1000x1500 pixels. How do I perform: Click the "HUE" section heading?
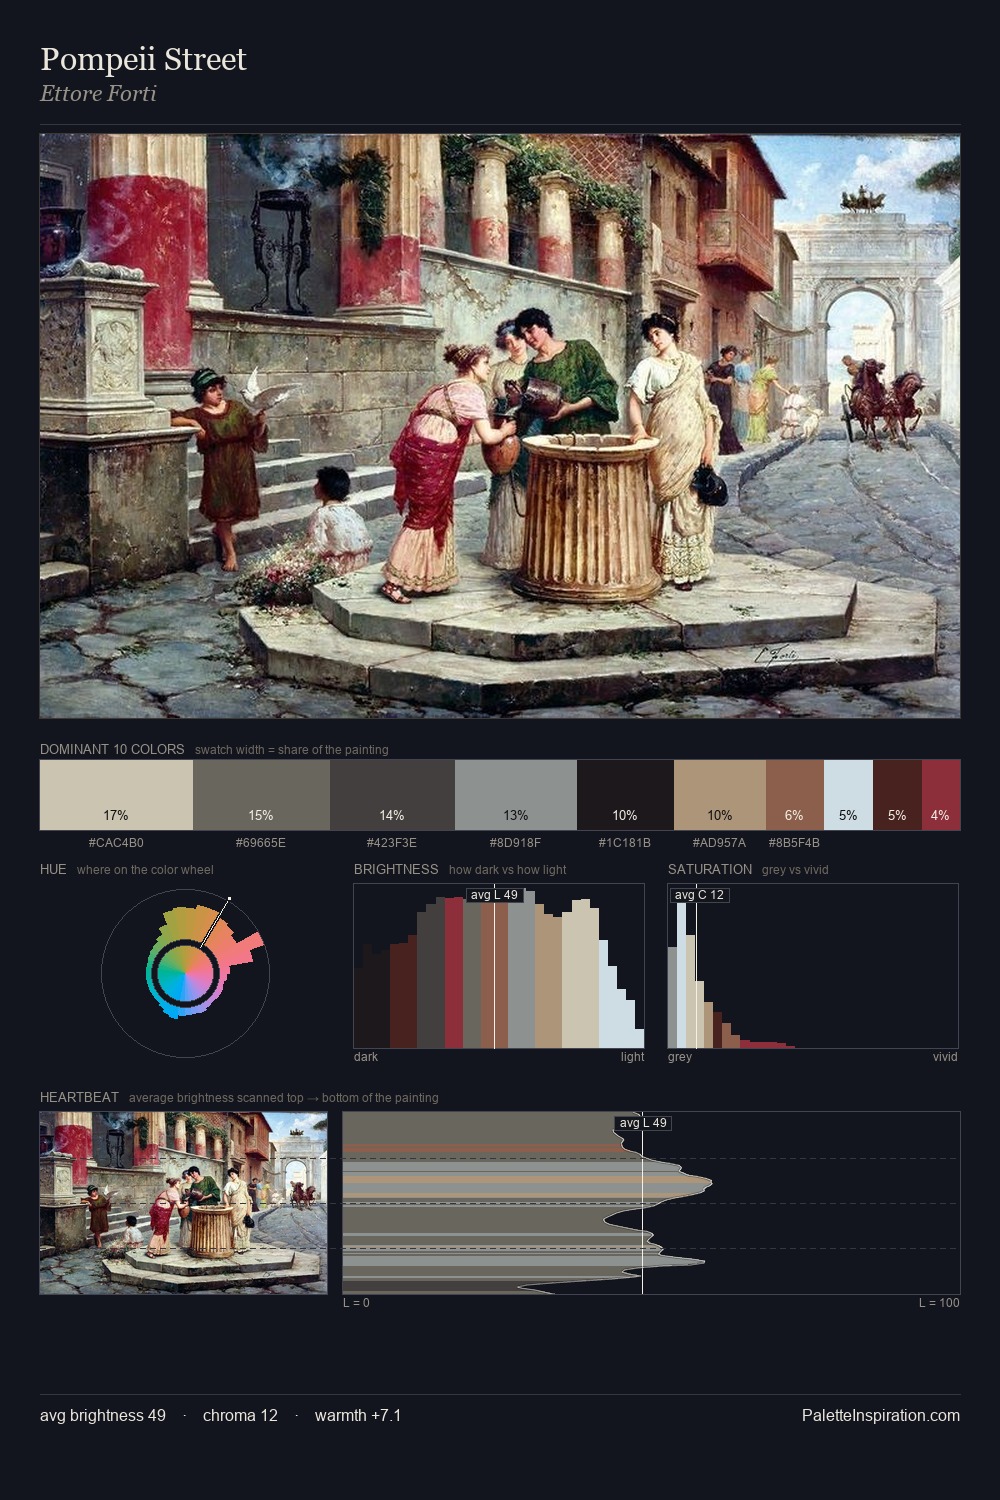[53, 869]
